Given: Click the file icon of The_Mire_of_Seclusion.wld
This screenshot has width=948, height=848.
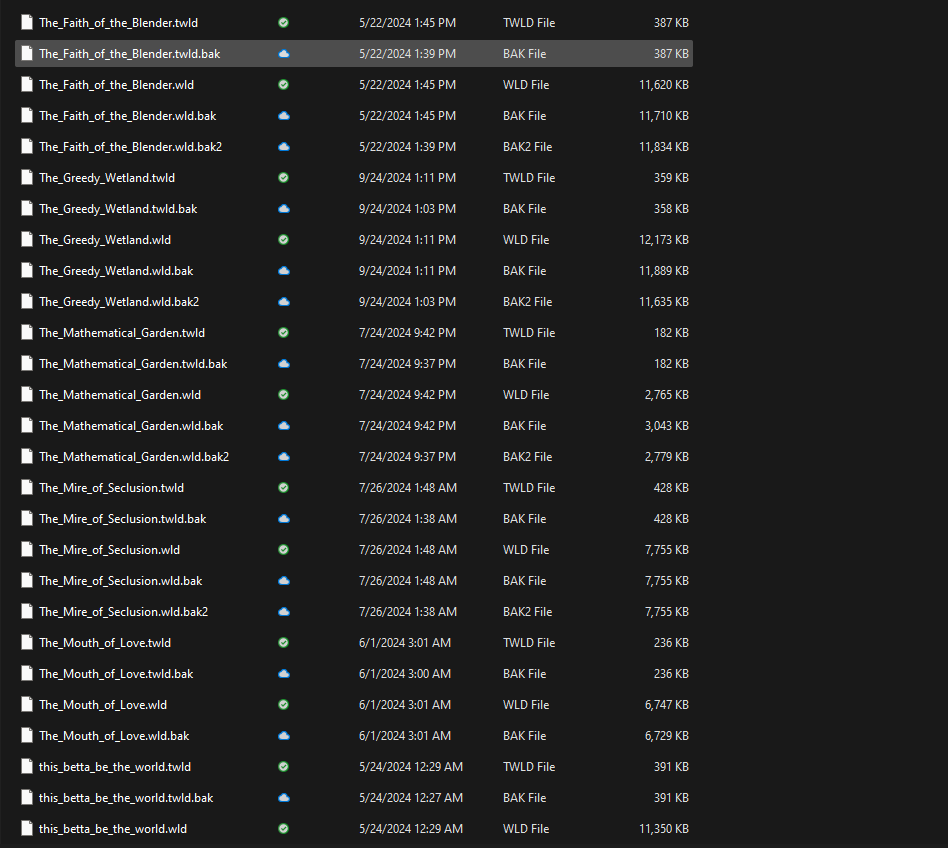Looking at the screenshot, I should pos(27,550).
